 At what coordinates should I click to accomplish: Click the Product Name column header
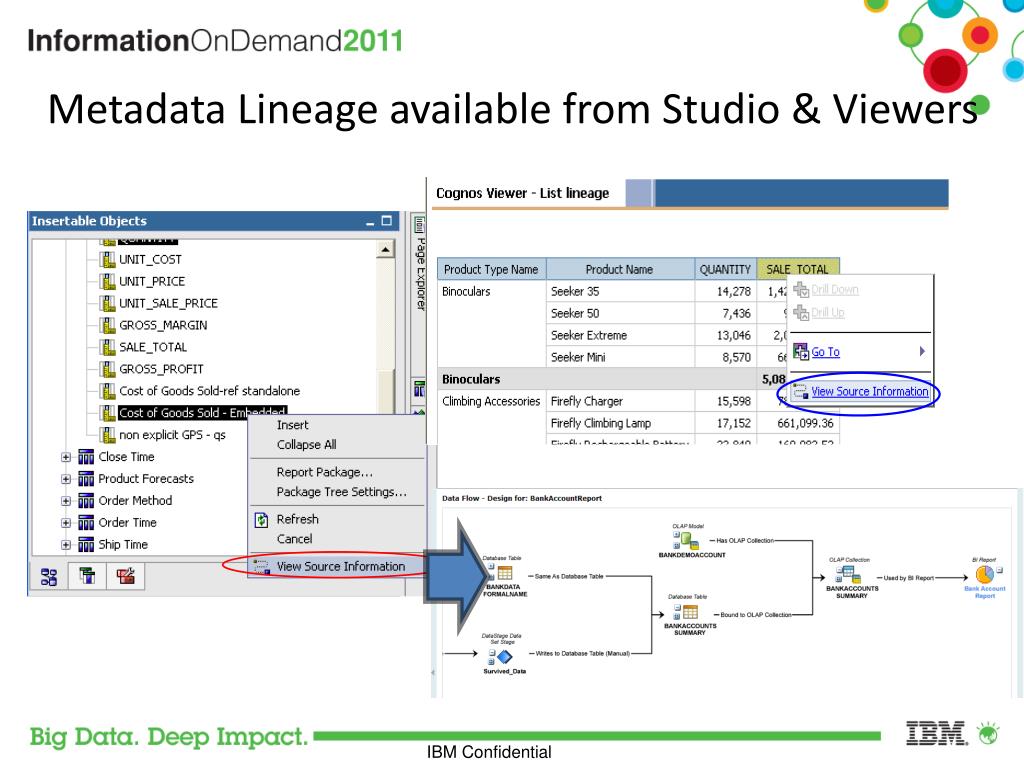pos(619,269)
